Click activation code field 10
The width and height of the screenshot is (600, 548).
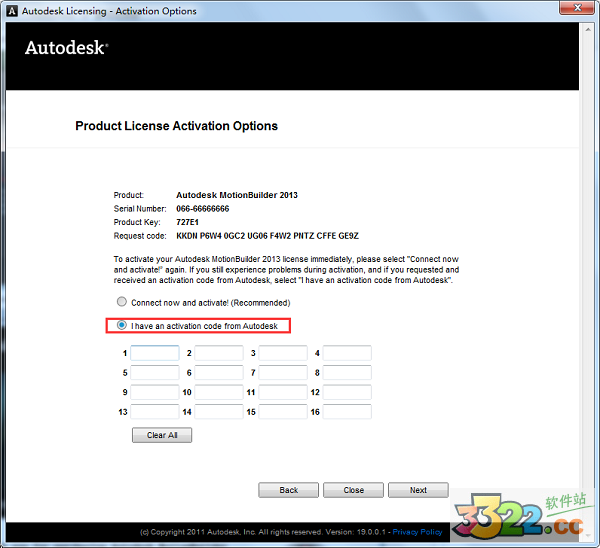[219, 392]
